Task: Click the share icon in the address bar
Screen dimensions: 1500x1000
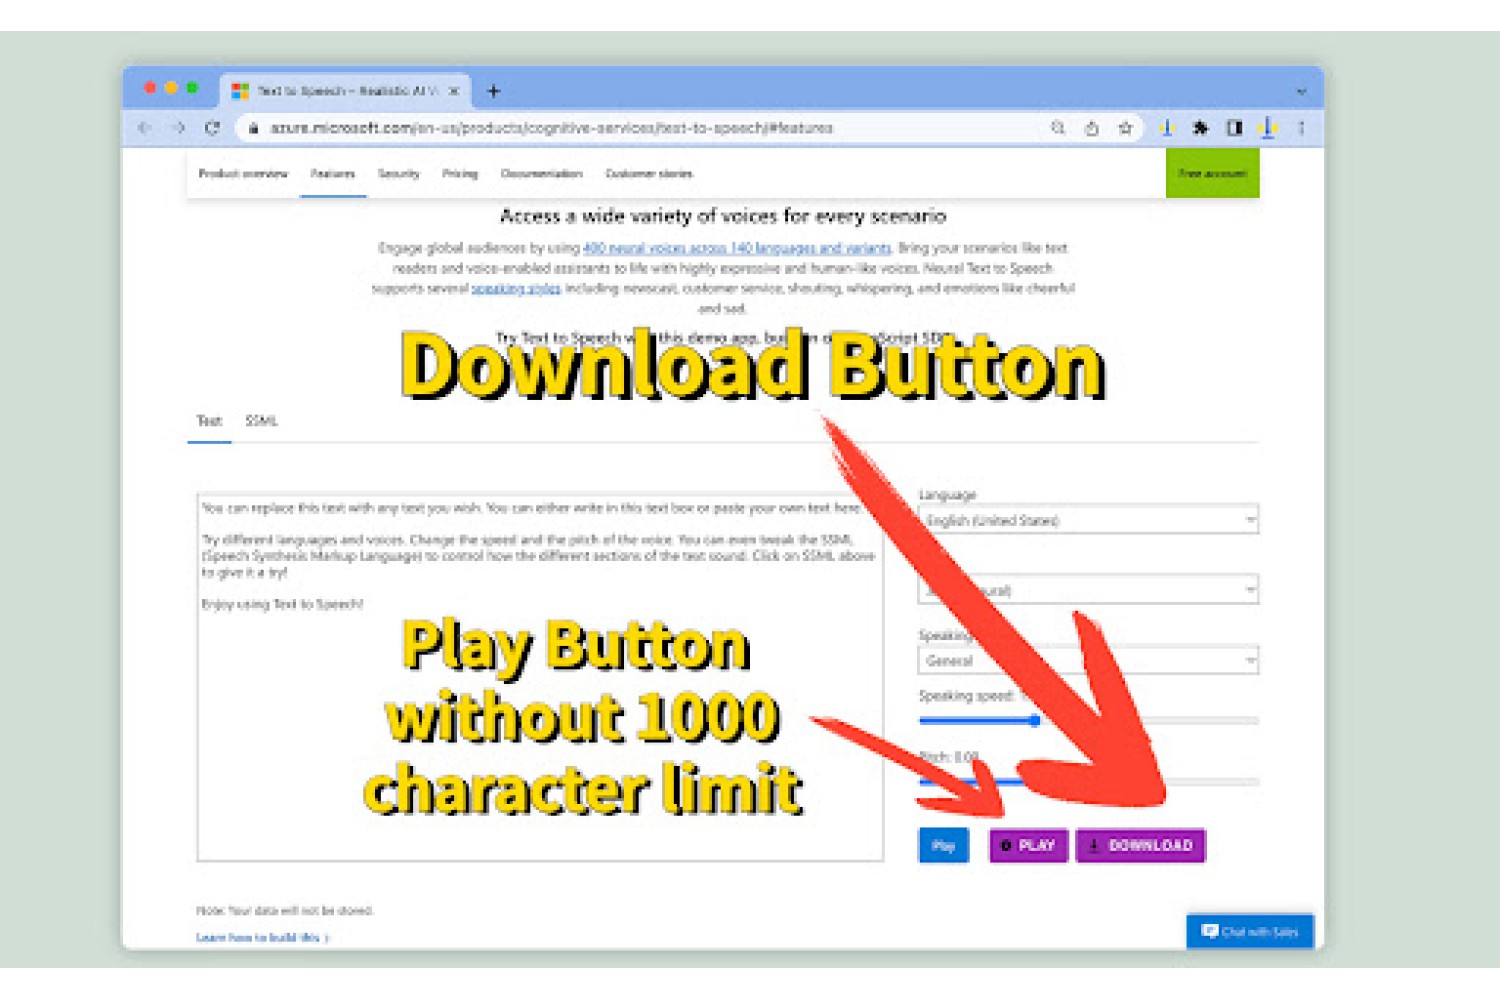Action: pyautogui.click(x=1092, y=128)
